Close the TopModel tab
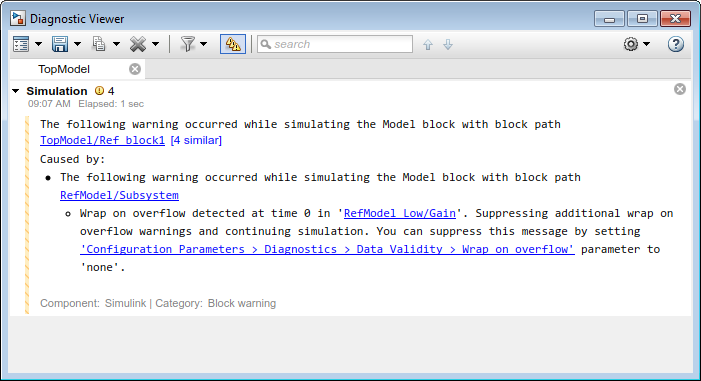This screenshot has width=701, height=381. click(135, 69)
